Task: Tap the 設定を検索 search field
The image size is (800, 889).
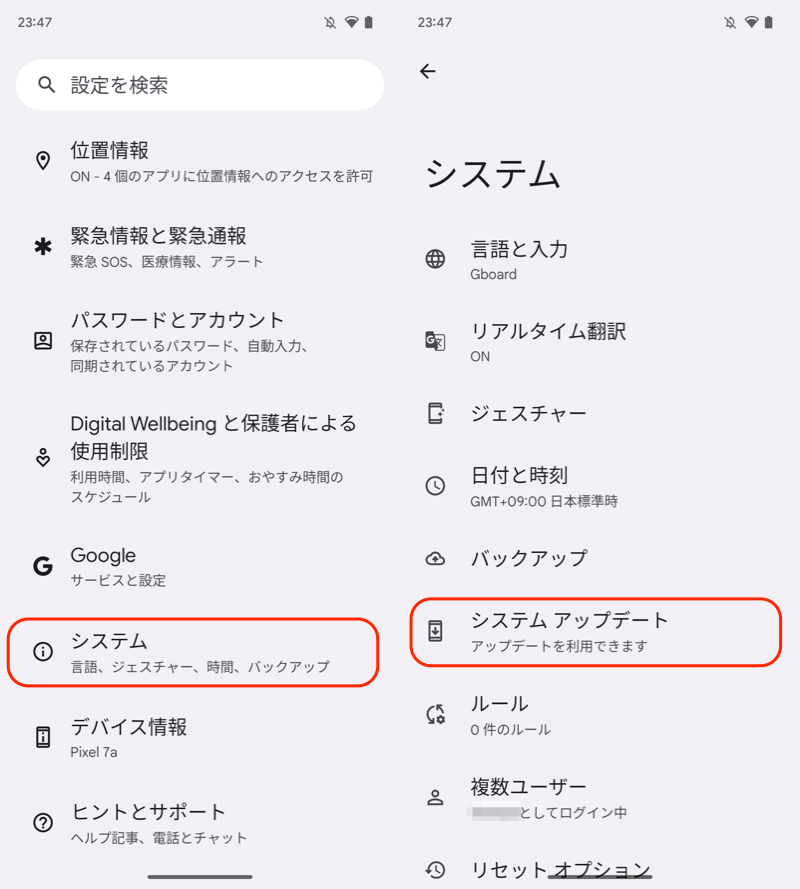Action: [x=210, y=85]
